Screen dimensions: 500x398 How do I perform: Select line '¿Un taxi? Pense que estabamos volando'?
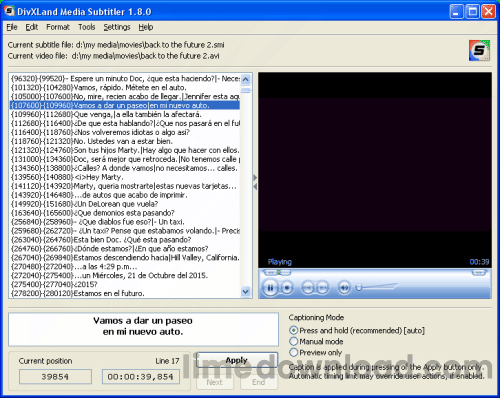[125, 231]
